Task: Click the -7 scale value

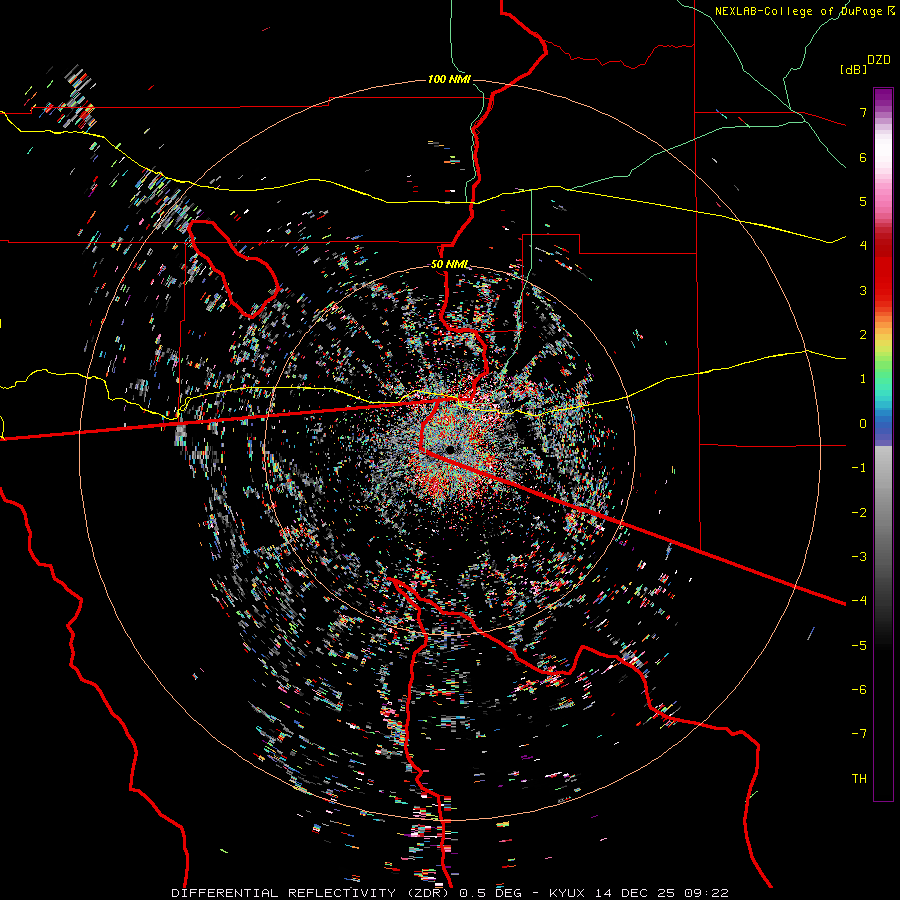Action: (859, 734)
